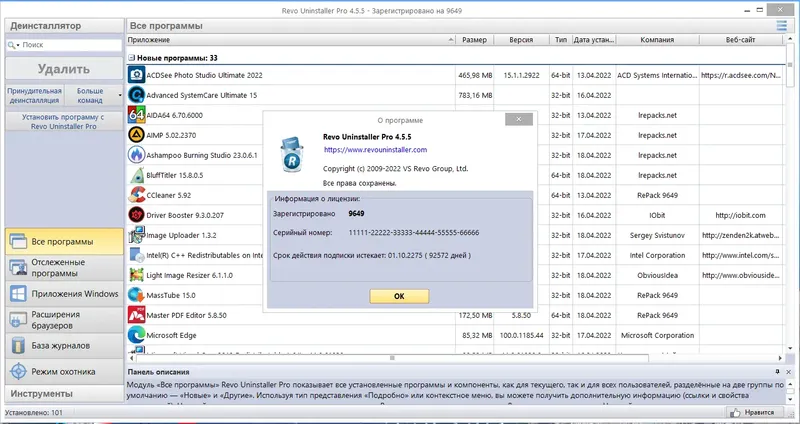Collapse the Деинсталлятор section header

(x=64, y=26)
